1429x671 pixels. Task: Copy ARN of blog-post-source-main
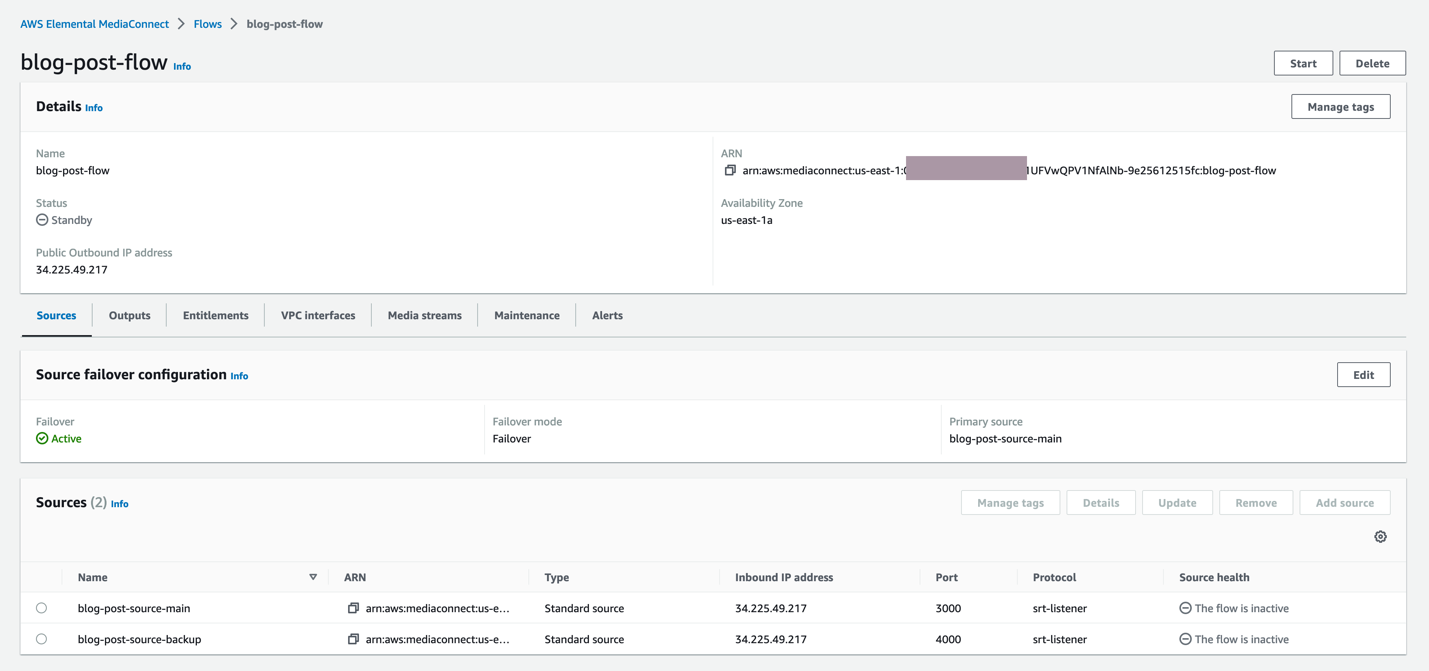point(353,608)
